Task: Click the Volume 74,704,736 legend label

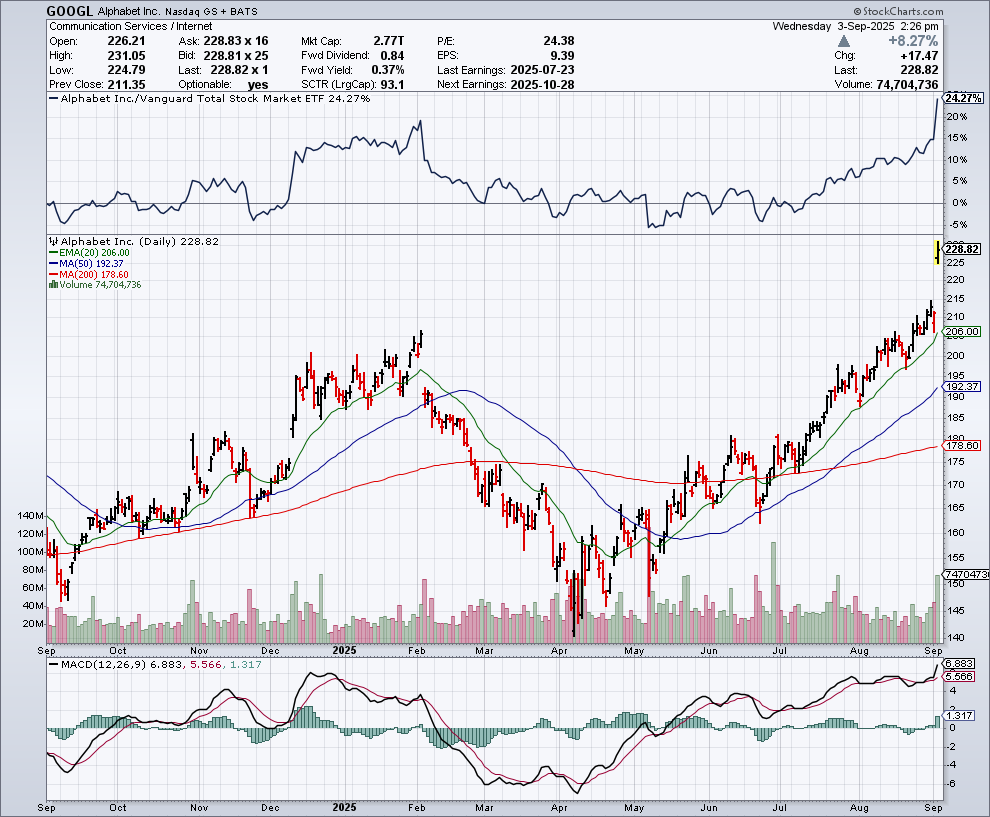Action: (100, 285)
